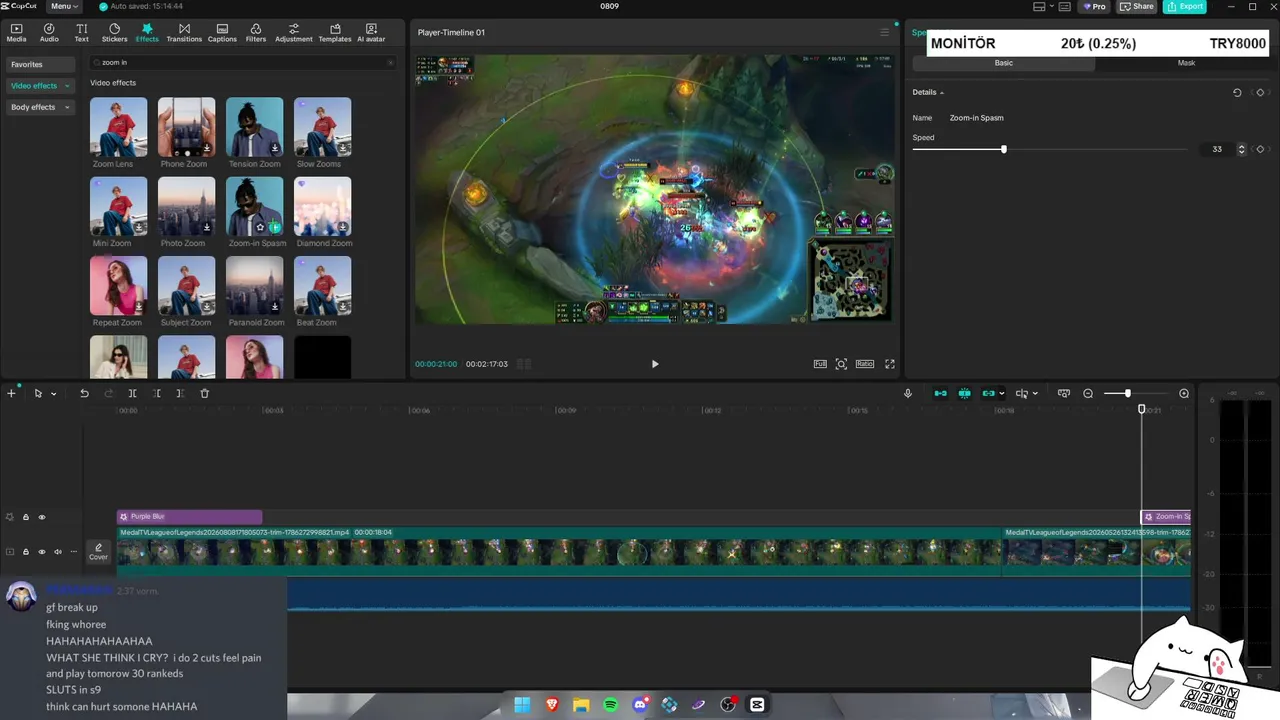
Task: Open the Templates panel
Action: pos(334,33)
